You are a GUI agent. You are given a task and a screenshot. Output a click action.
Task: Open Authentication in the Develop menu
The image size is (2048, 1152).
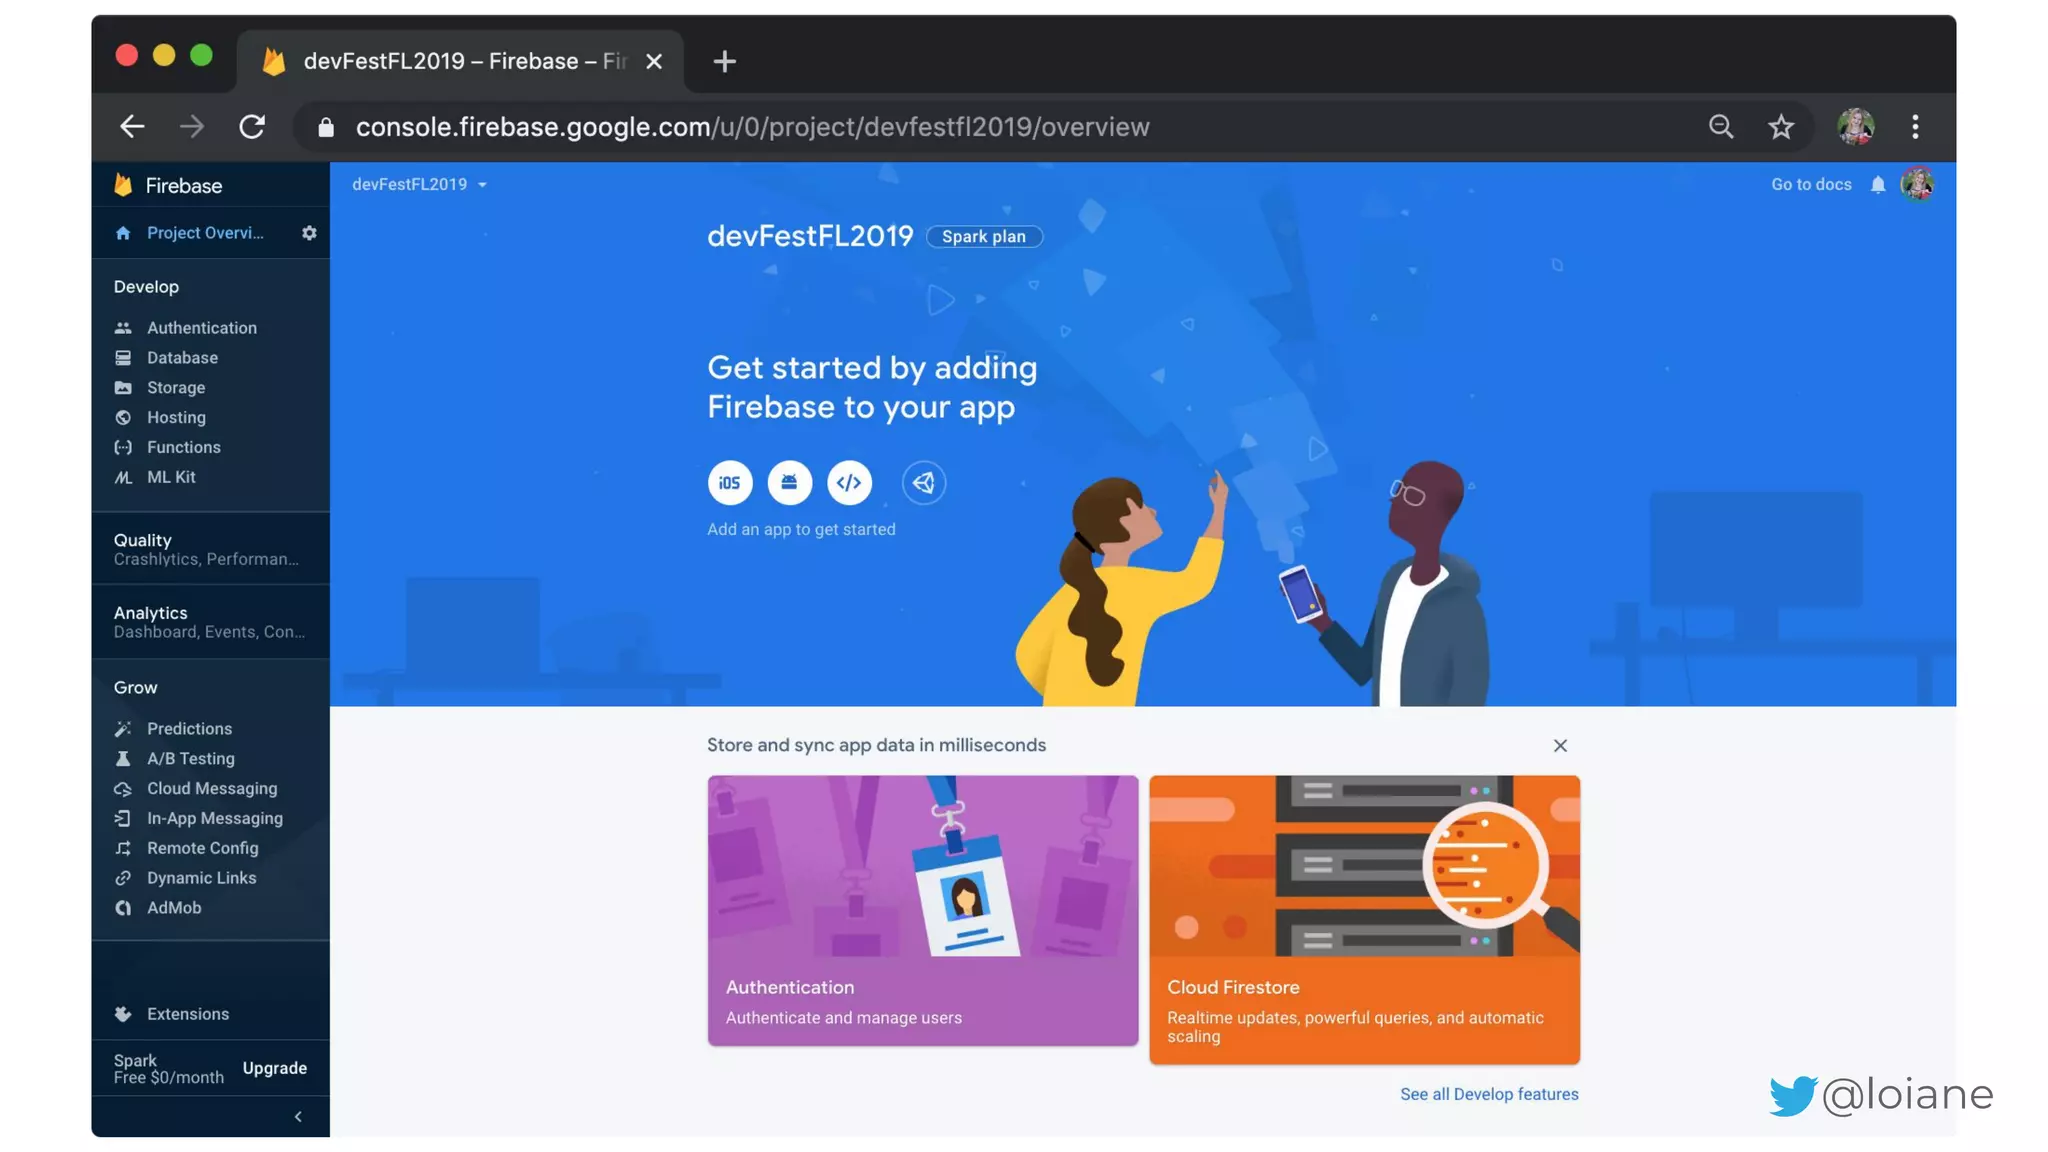coord(201,328)
